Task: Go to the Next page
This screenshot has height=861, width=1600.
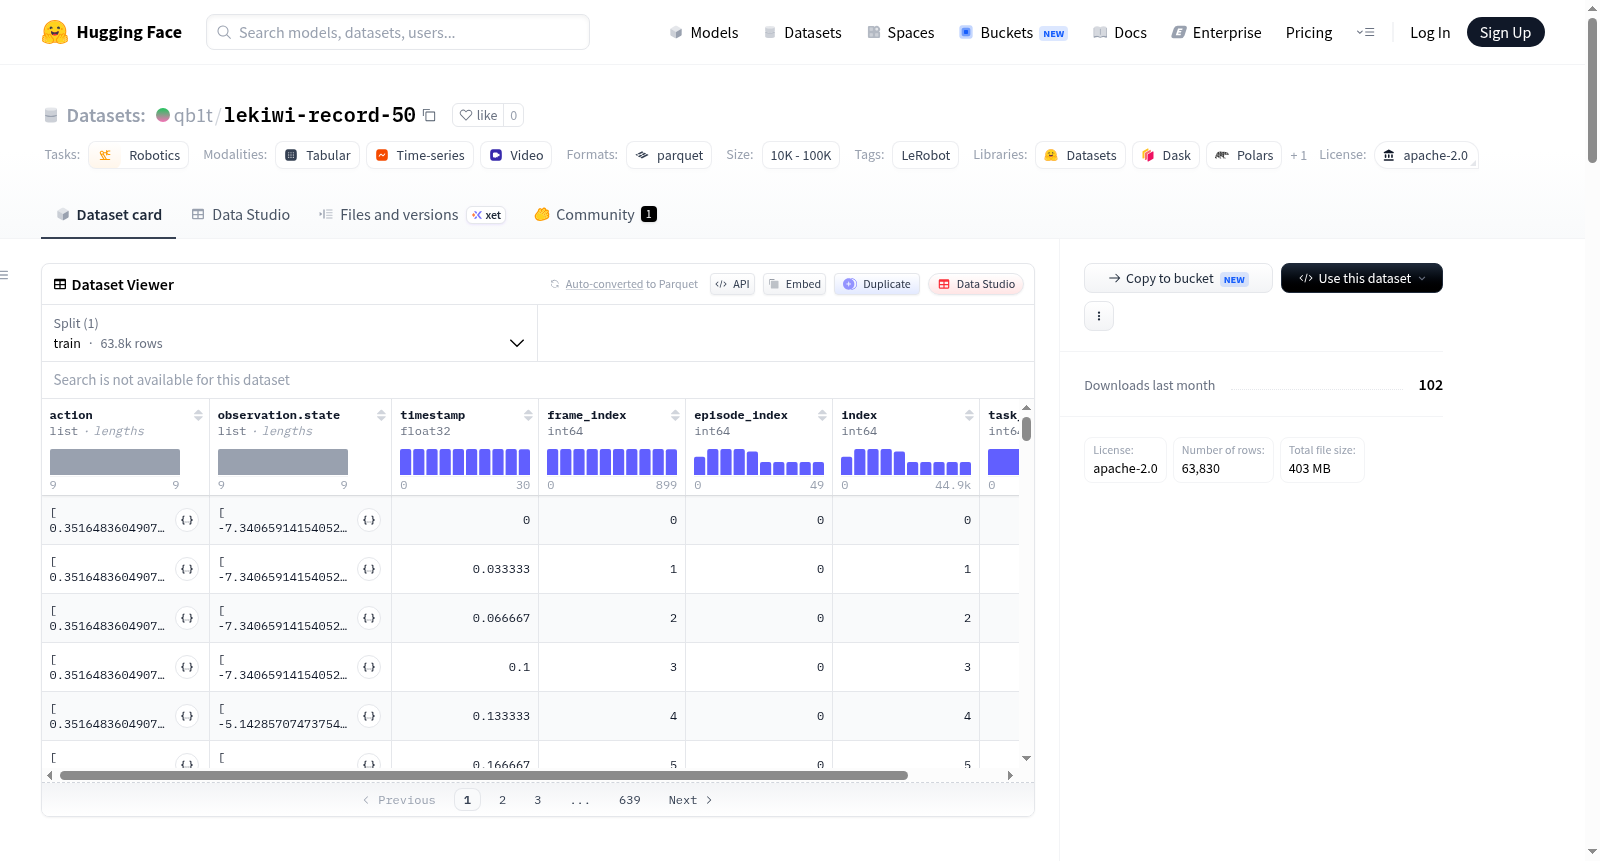Action: pyautogui.click(x=690, y=800)
